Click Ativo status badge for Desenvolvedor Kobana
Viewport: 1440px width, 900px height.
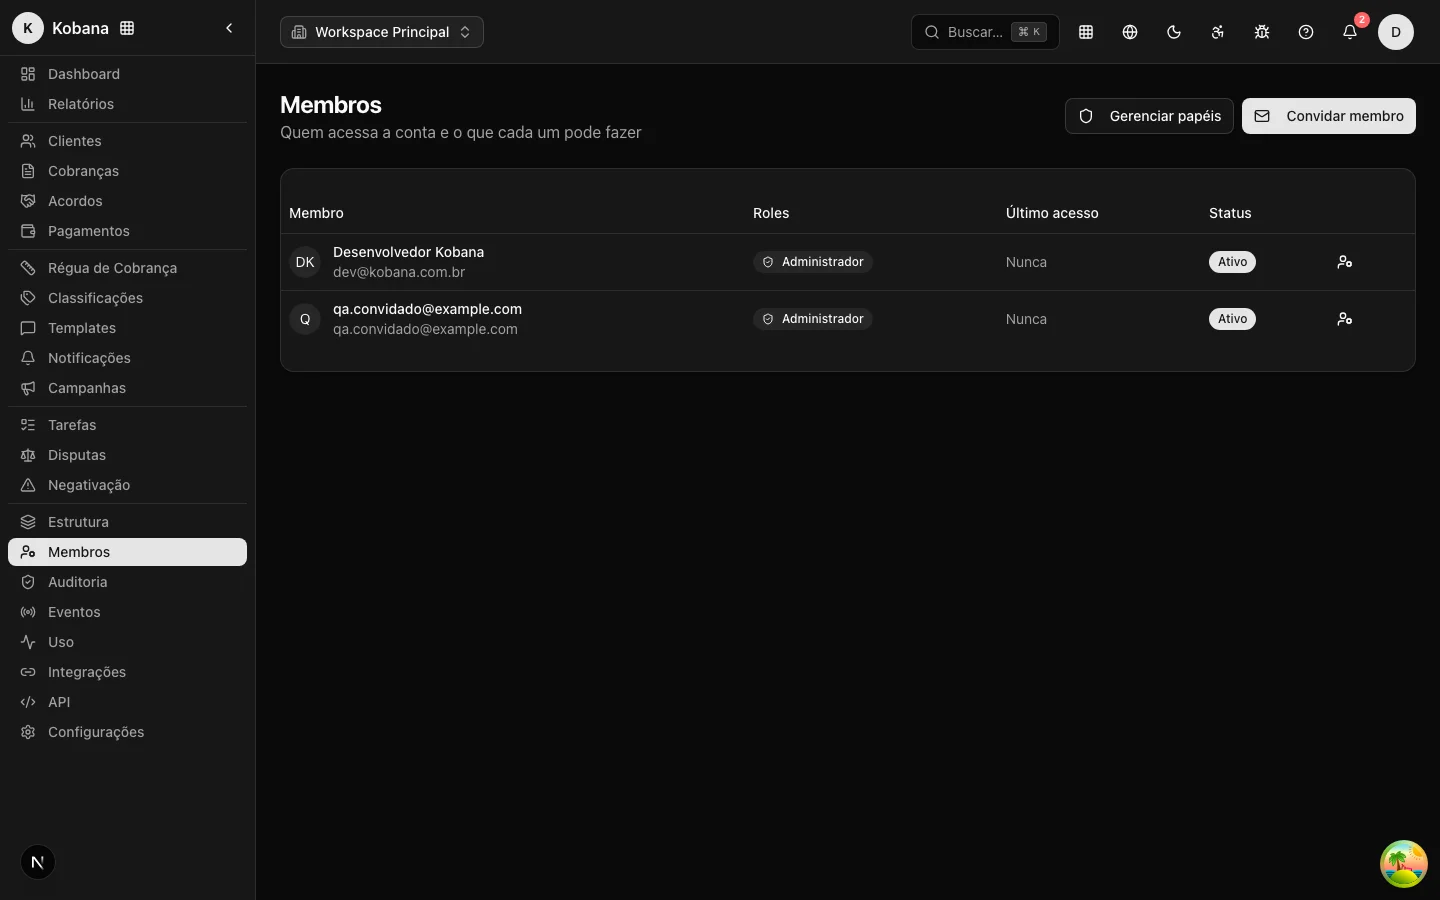point(1232,262)
